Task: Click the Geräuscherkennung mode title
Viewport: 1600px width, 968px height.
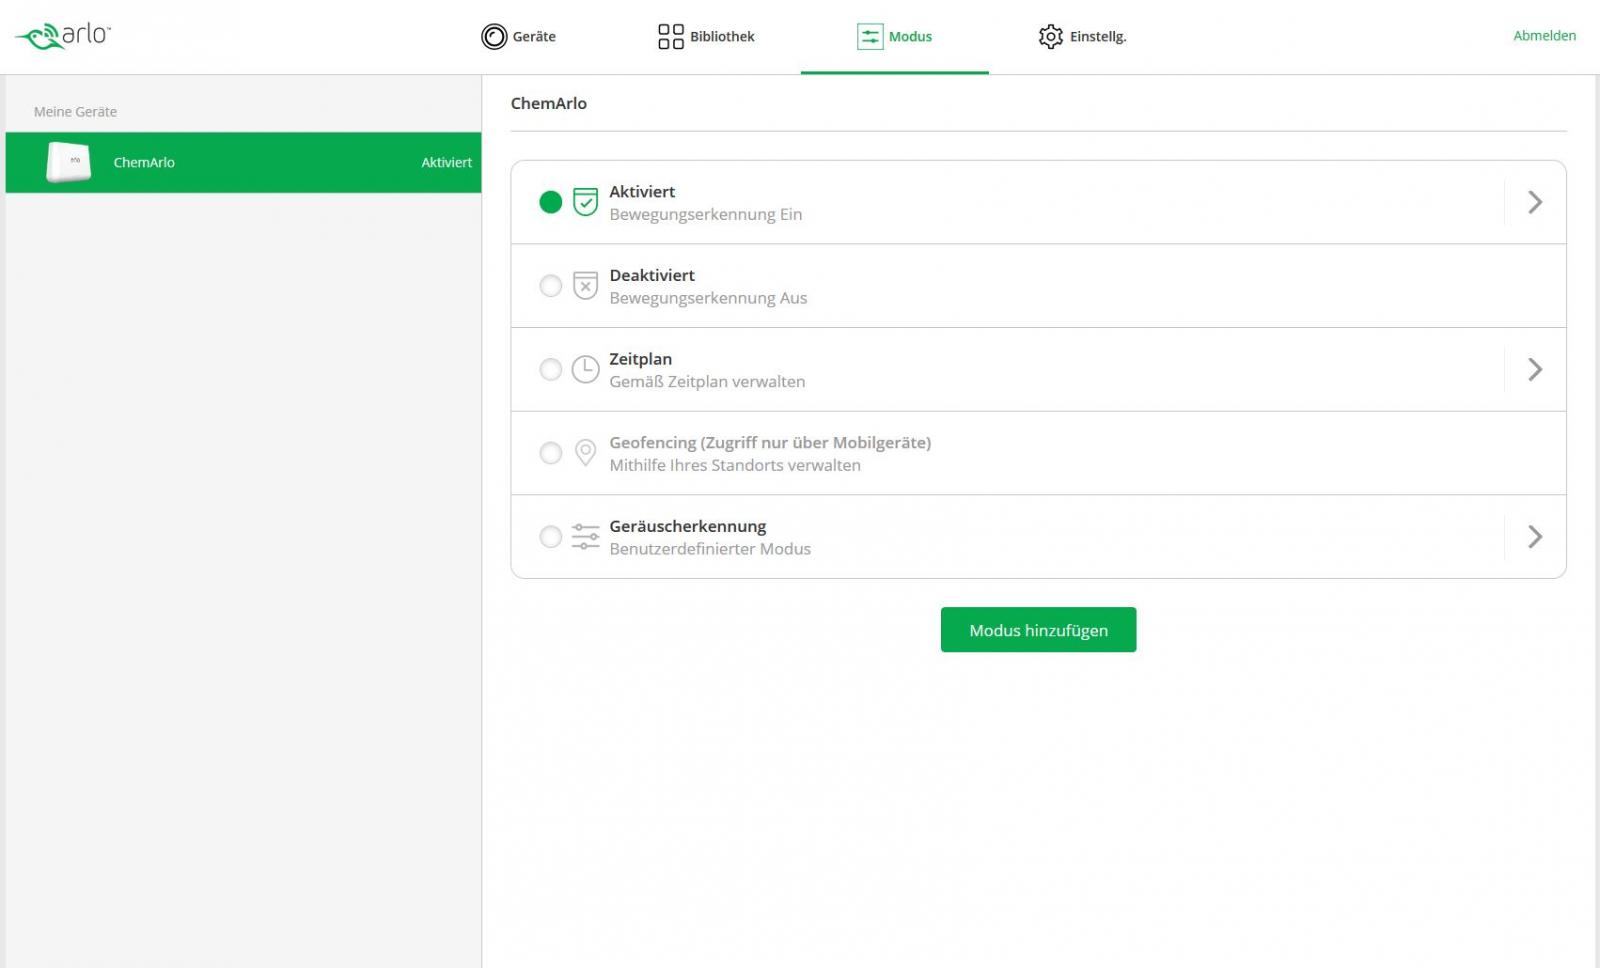Action: click(688, 526)
